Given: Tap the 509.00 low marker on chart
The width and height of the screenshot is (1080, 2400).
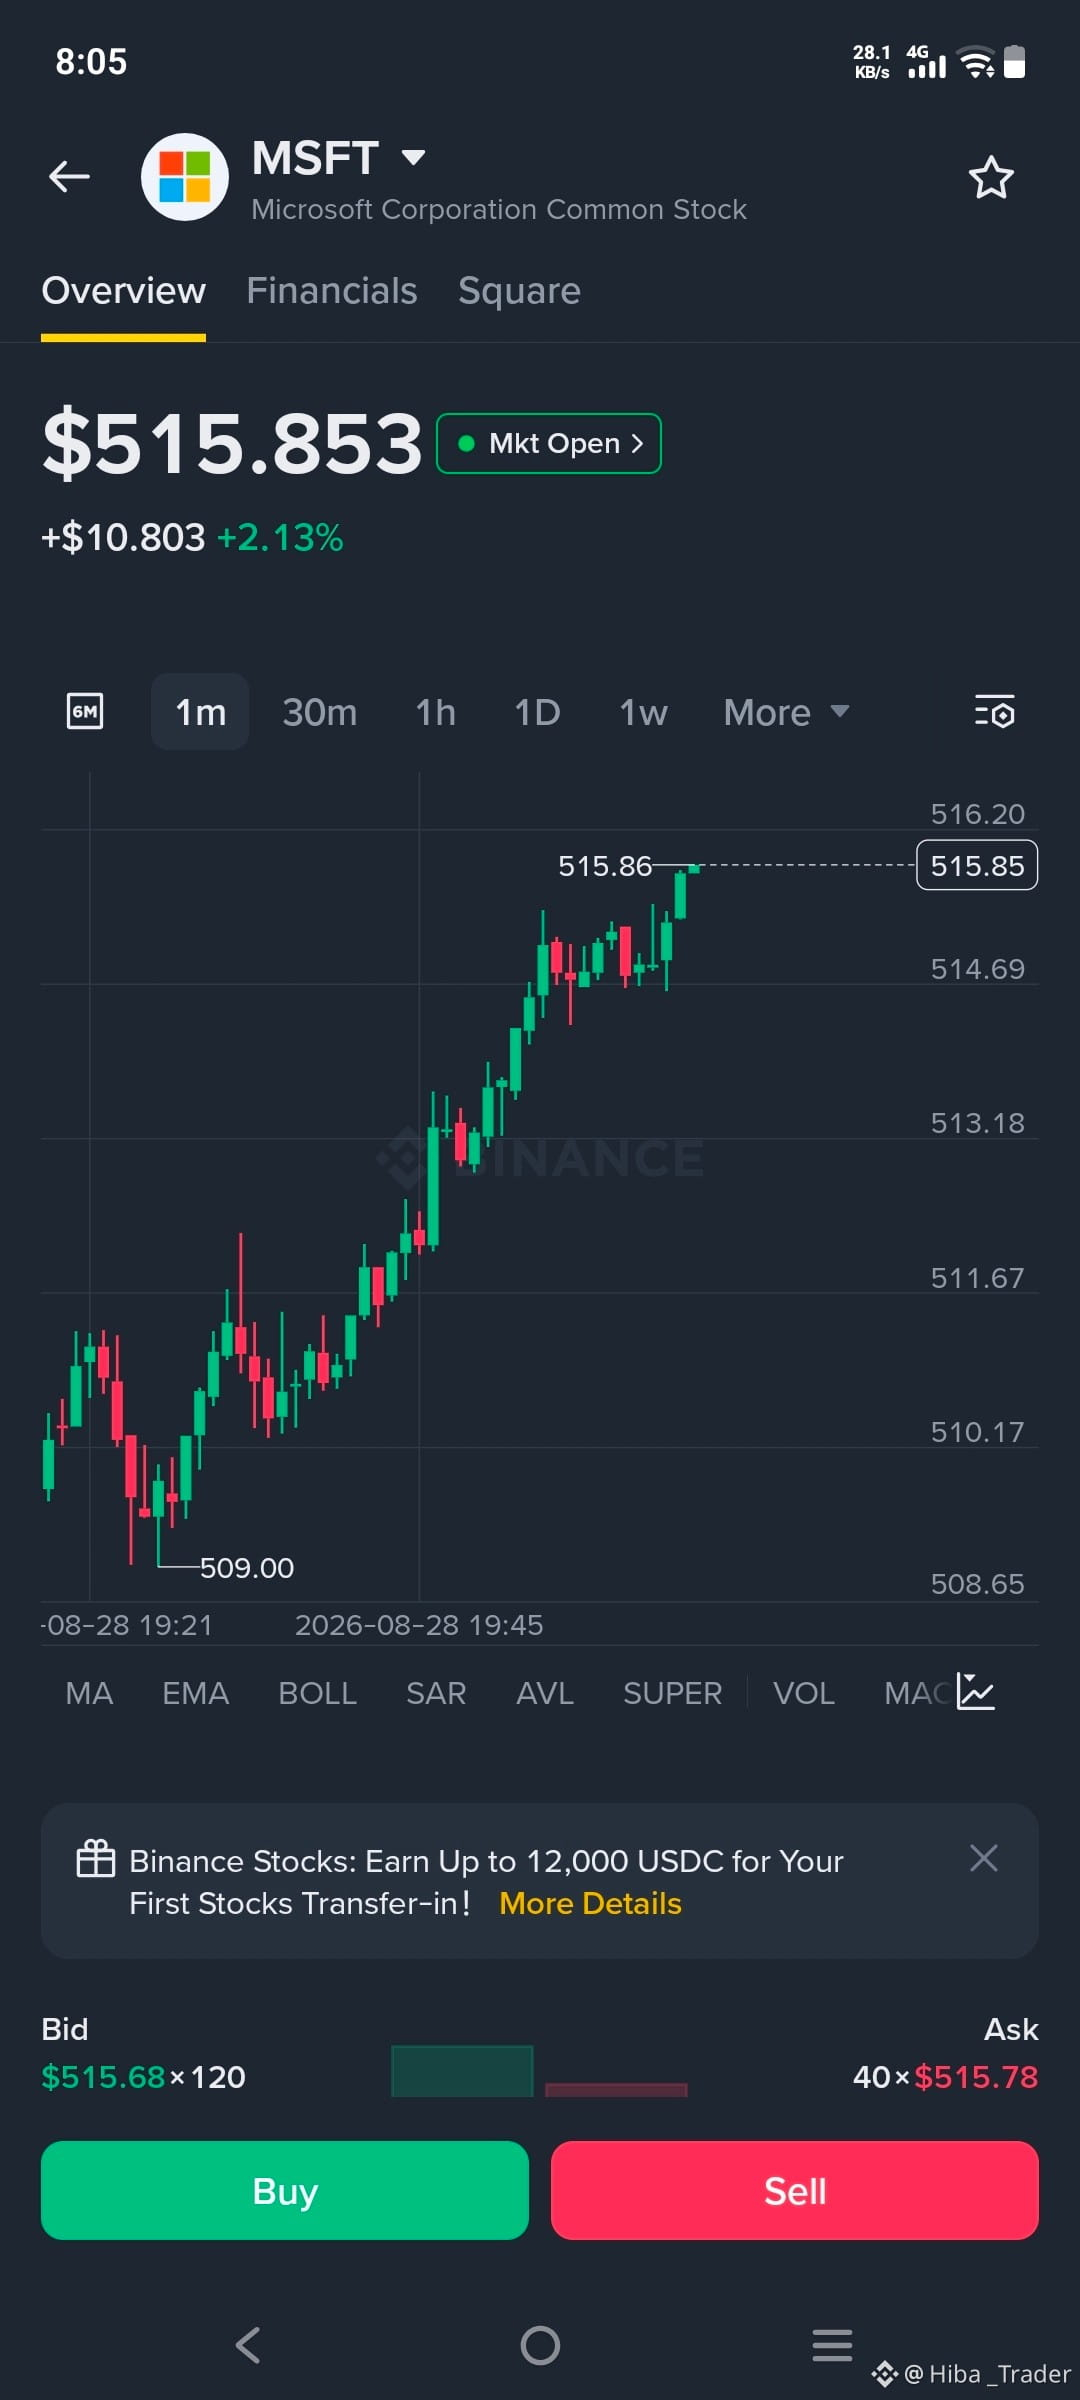Looking at the screenshot, I should tap(247, 1567).
